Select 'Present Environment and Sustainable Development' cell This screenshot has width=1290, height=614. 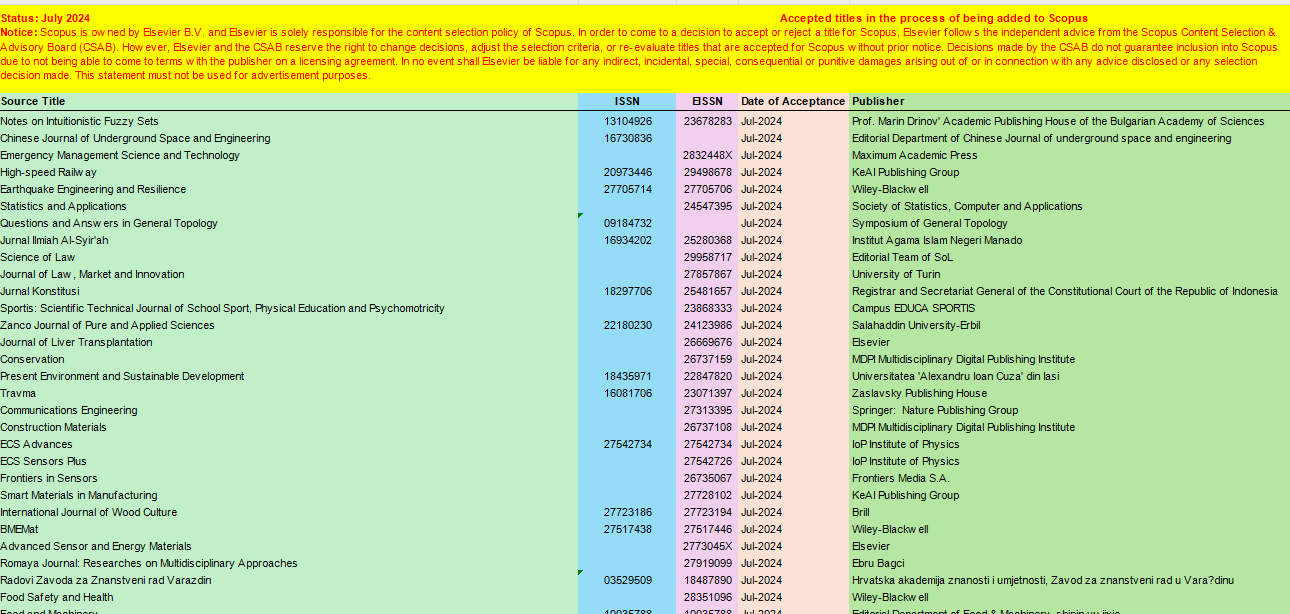tap(289, 376)
